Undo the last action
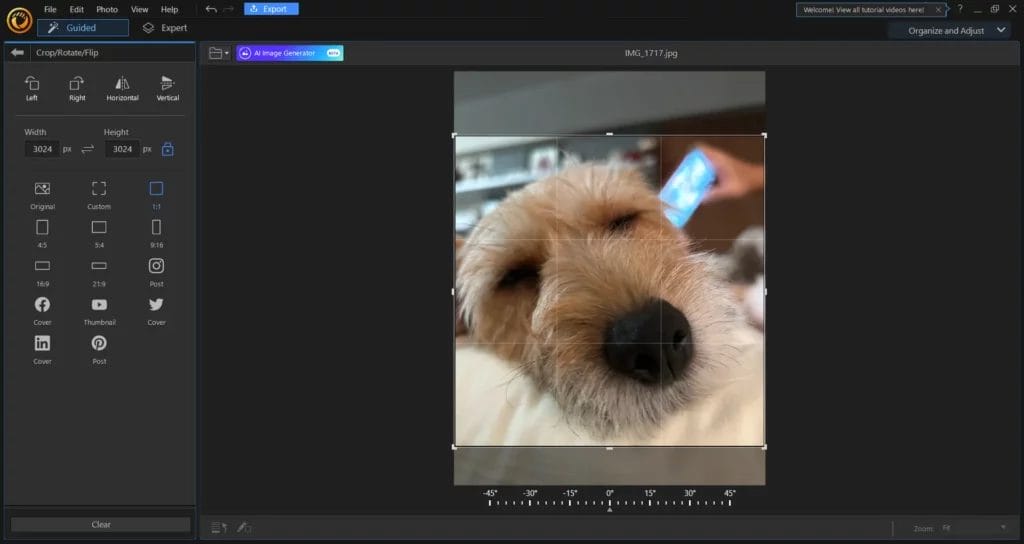Screen dimensions: 1024x544 coord(211,9)
